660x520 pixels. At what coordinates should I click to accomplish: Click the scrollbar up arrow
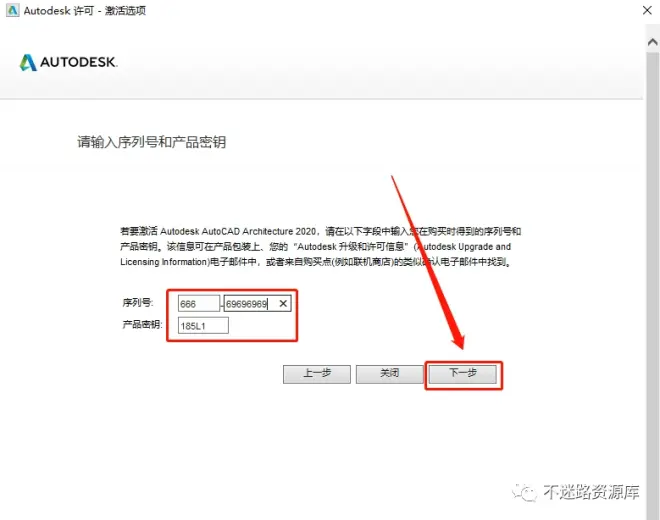(x=653, y=42)
